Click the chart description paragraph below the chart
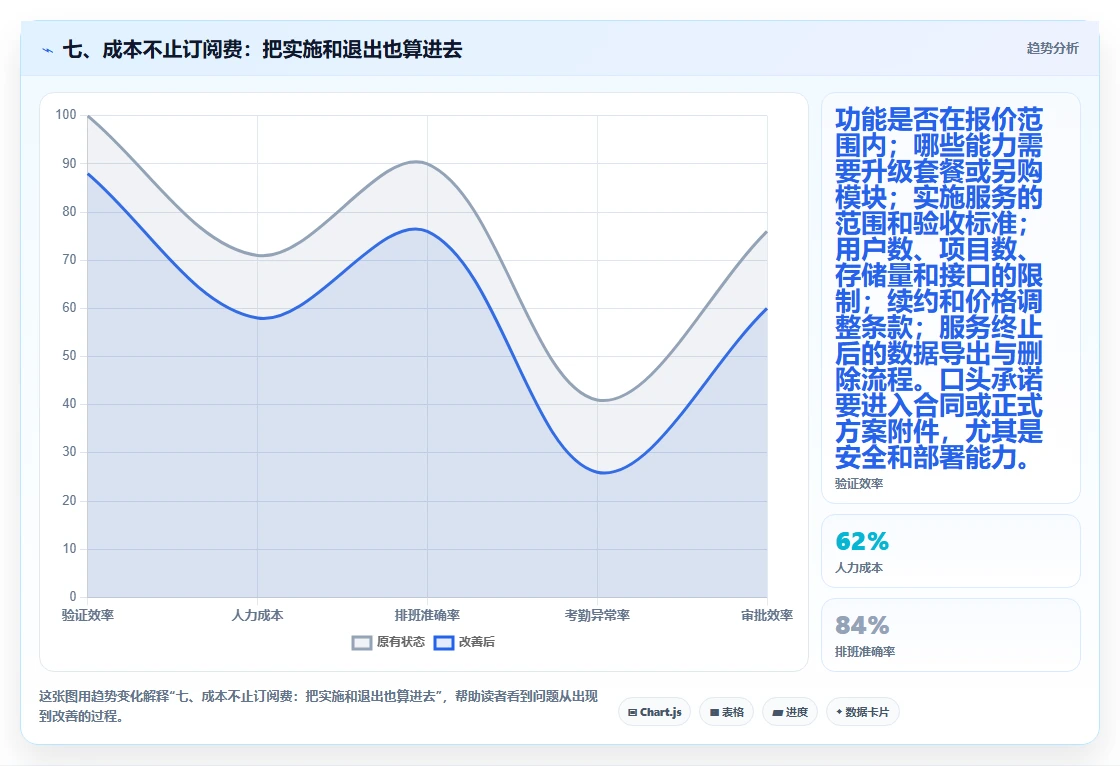Image resolution: width=1120 pixels, height=766 pixels. pyautogui.click(x=319, y=706)
